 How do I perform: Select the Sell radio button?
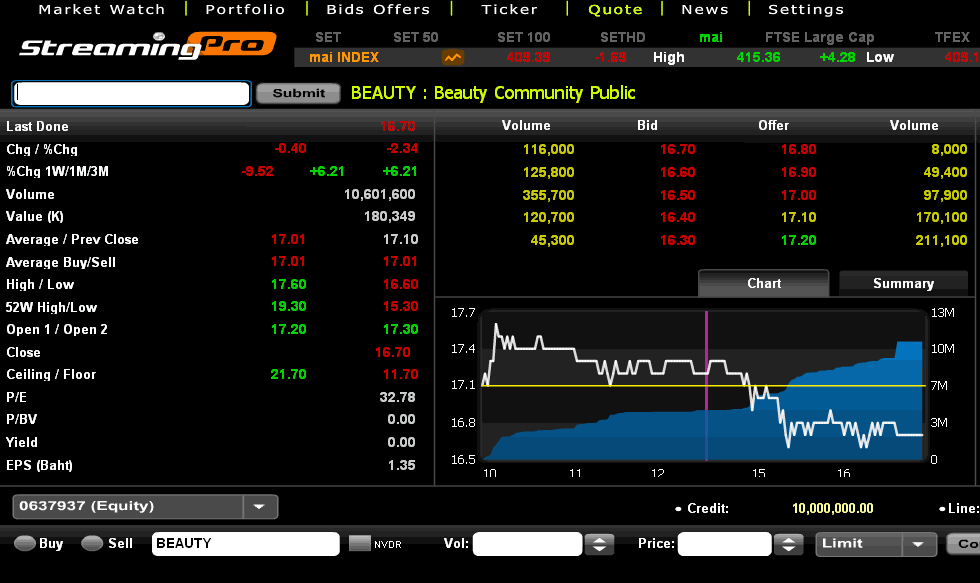tap(92, 544)
